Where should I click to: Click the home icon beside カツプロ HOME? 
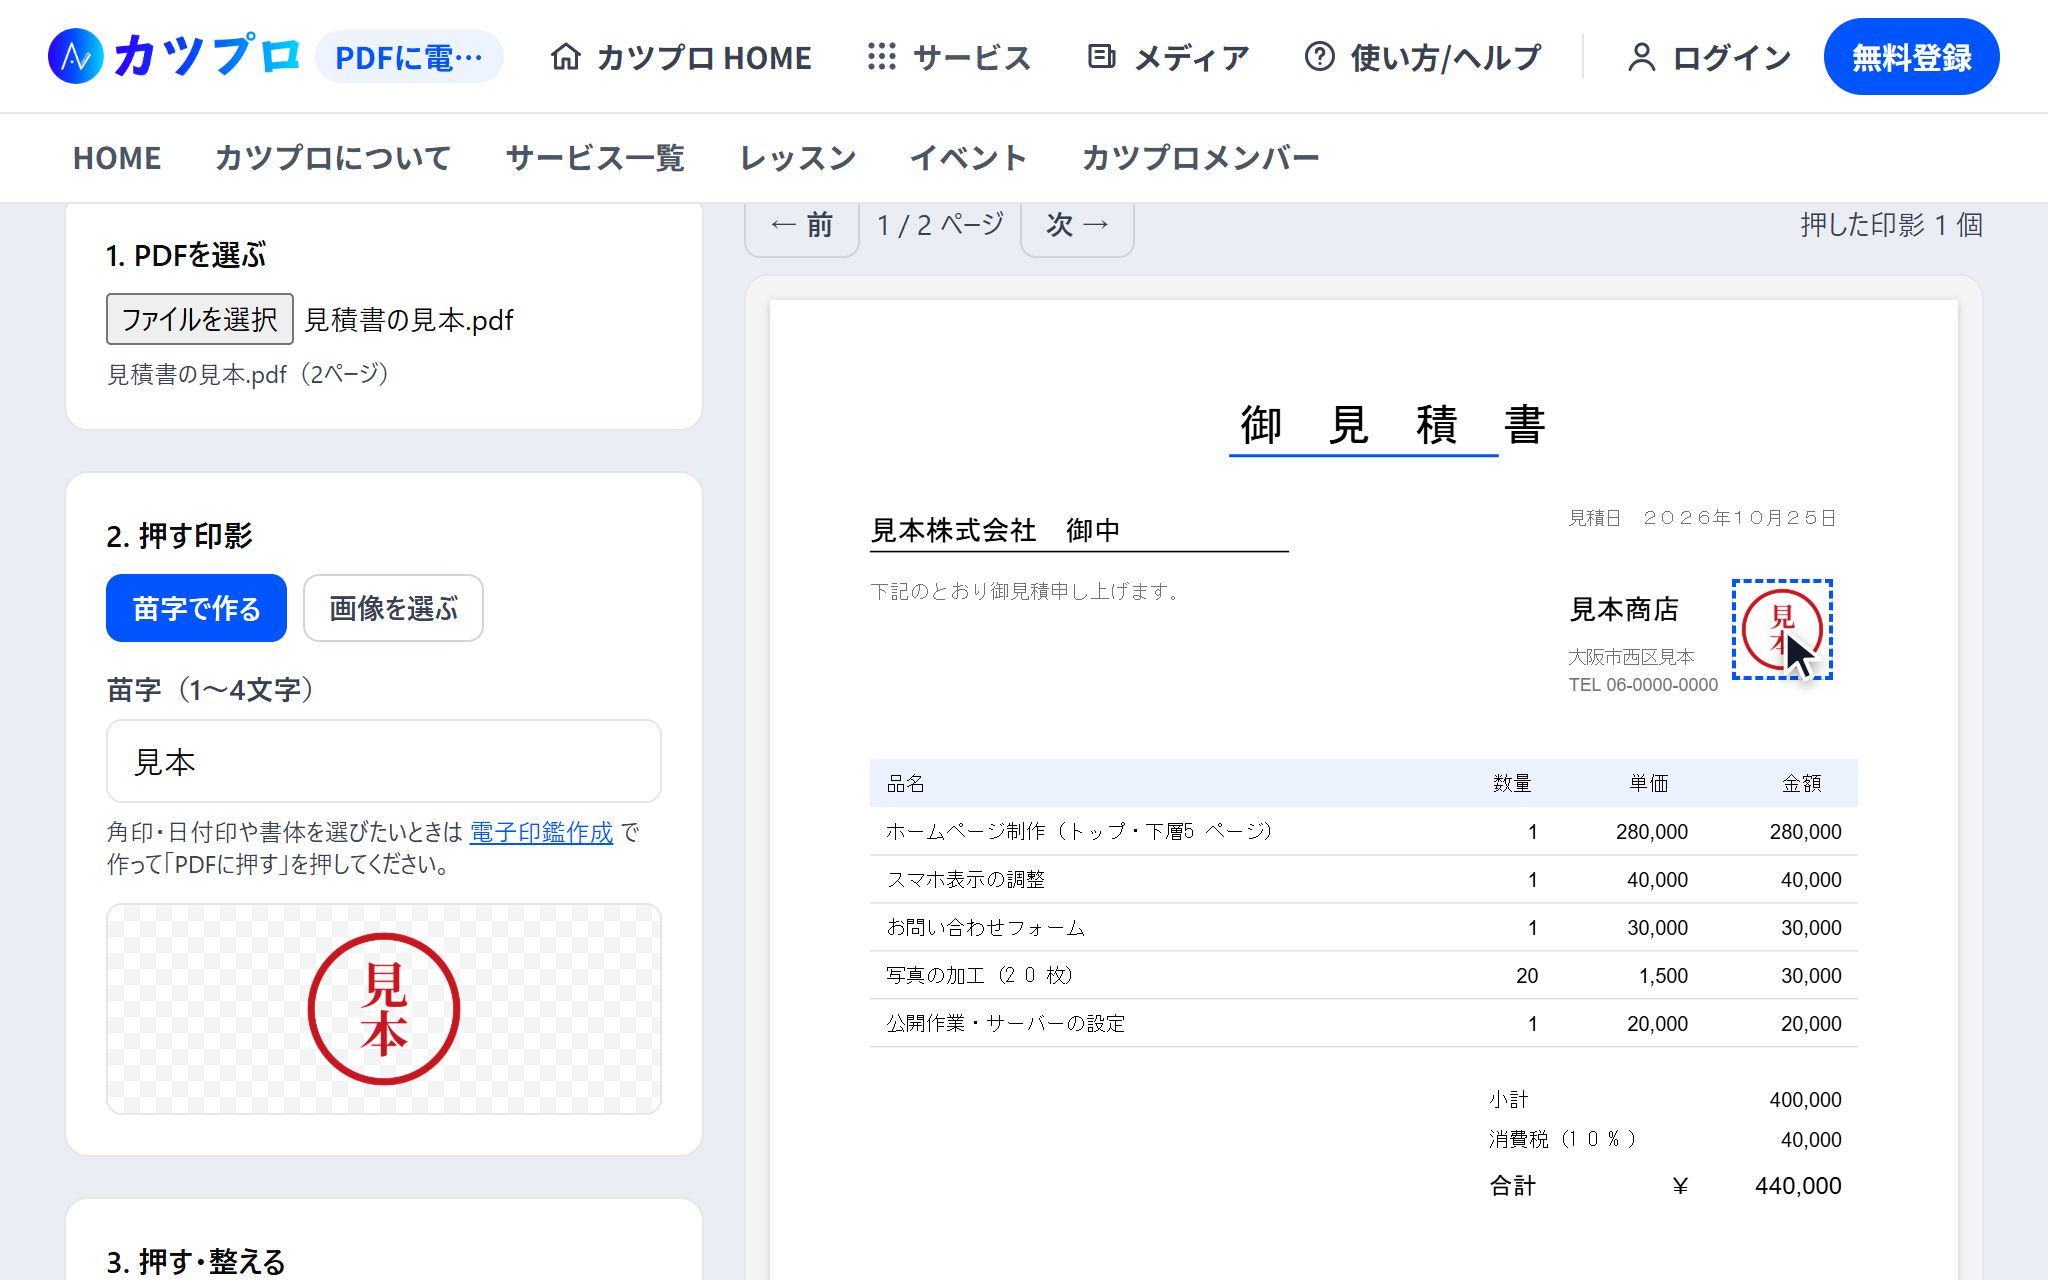pyautogui.click(x=565, y=57)
